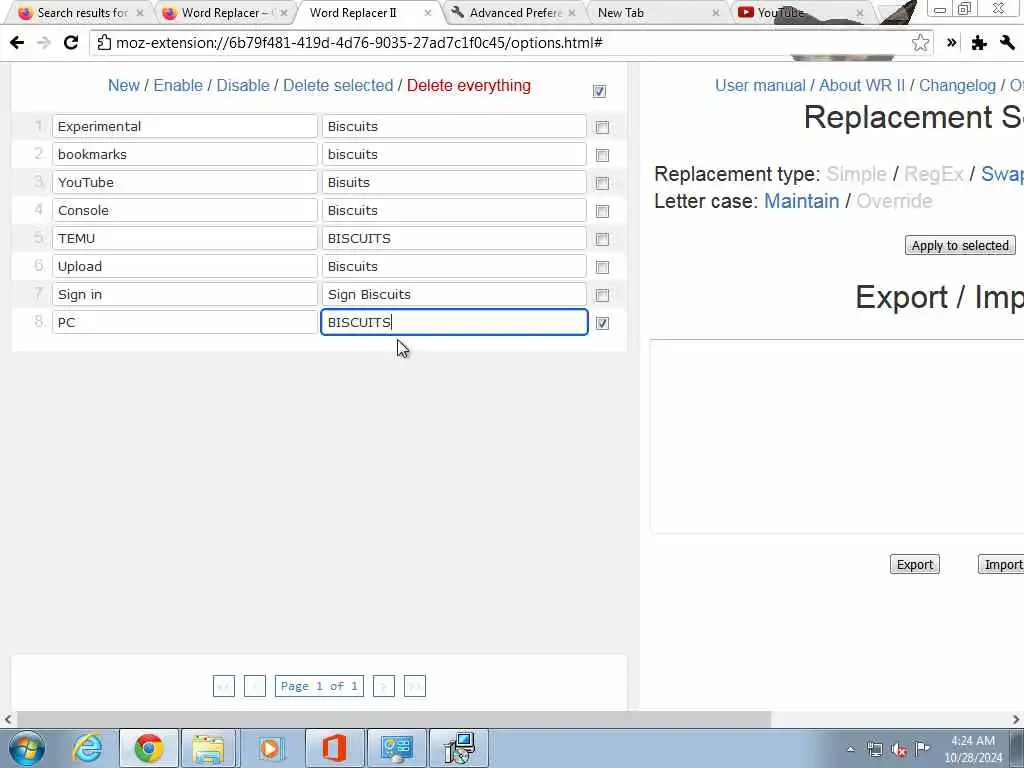Open About WR II link
The image size is (1024, 768).
click(x=862, y=86)
